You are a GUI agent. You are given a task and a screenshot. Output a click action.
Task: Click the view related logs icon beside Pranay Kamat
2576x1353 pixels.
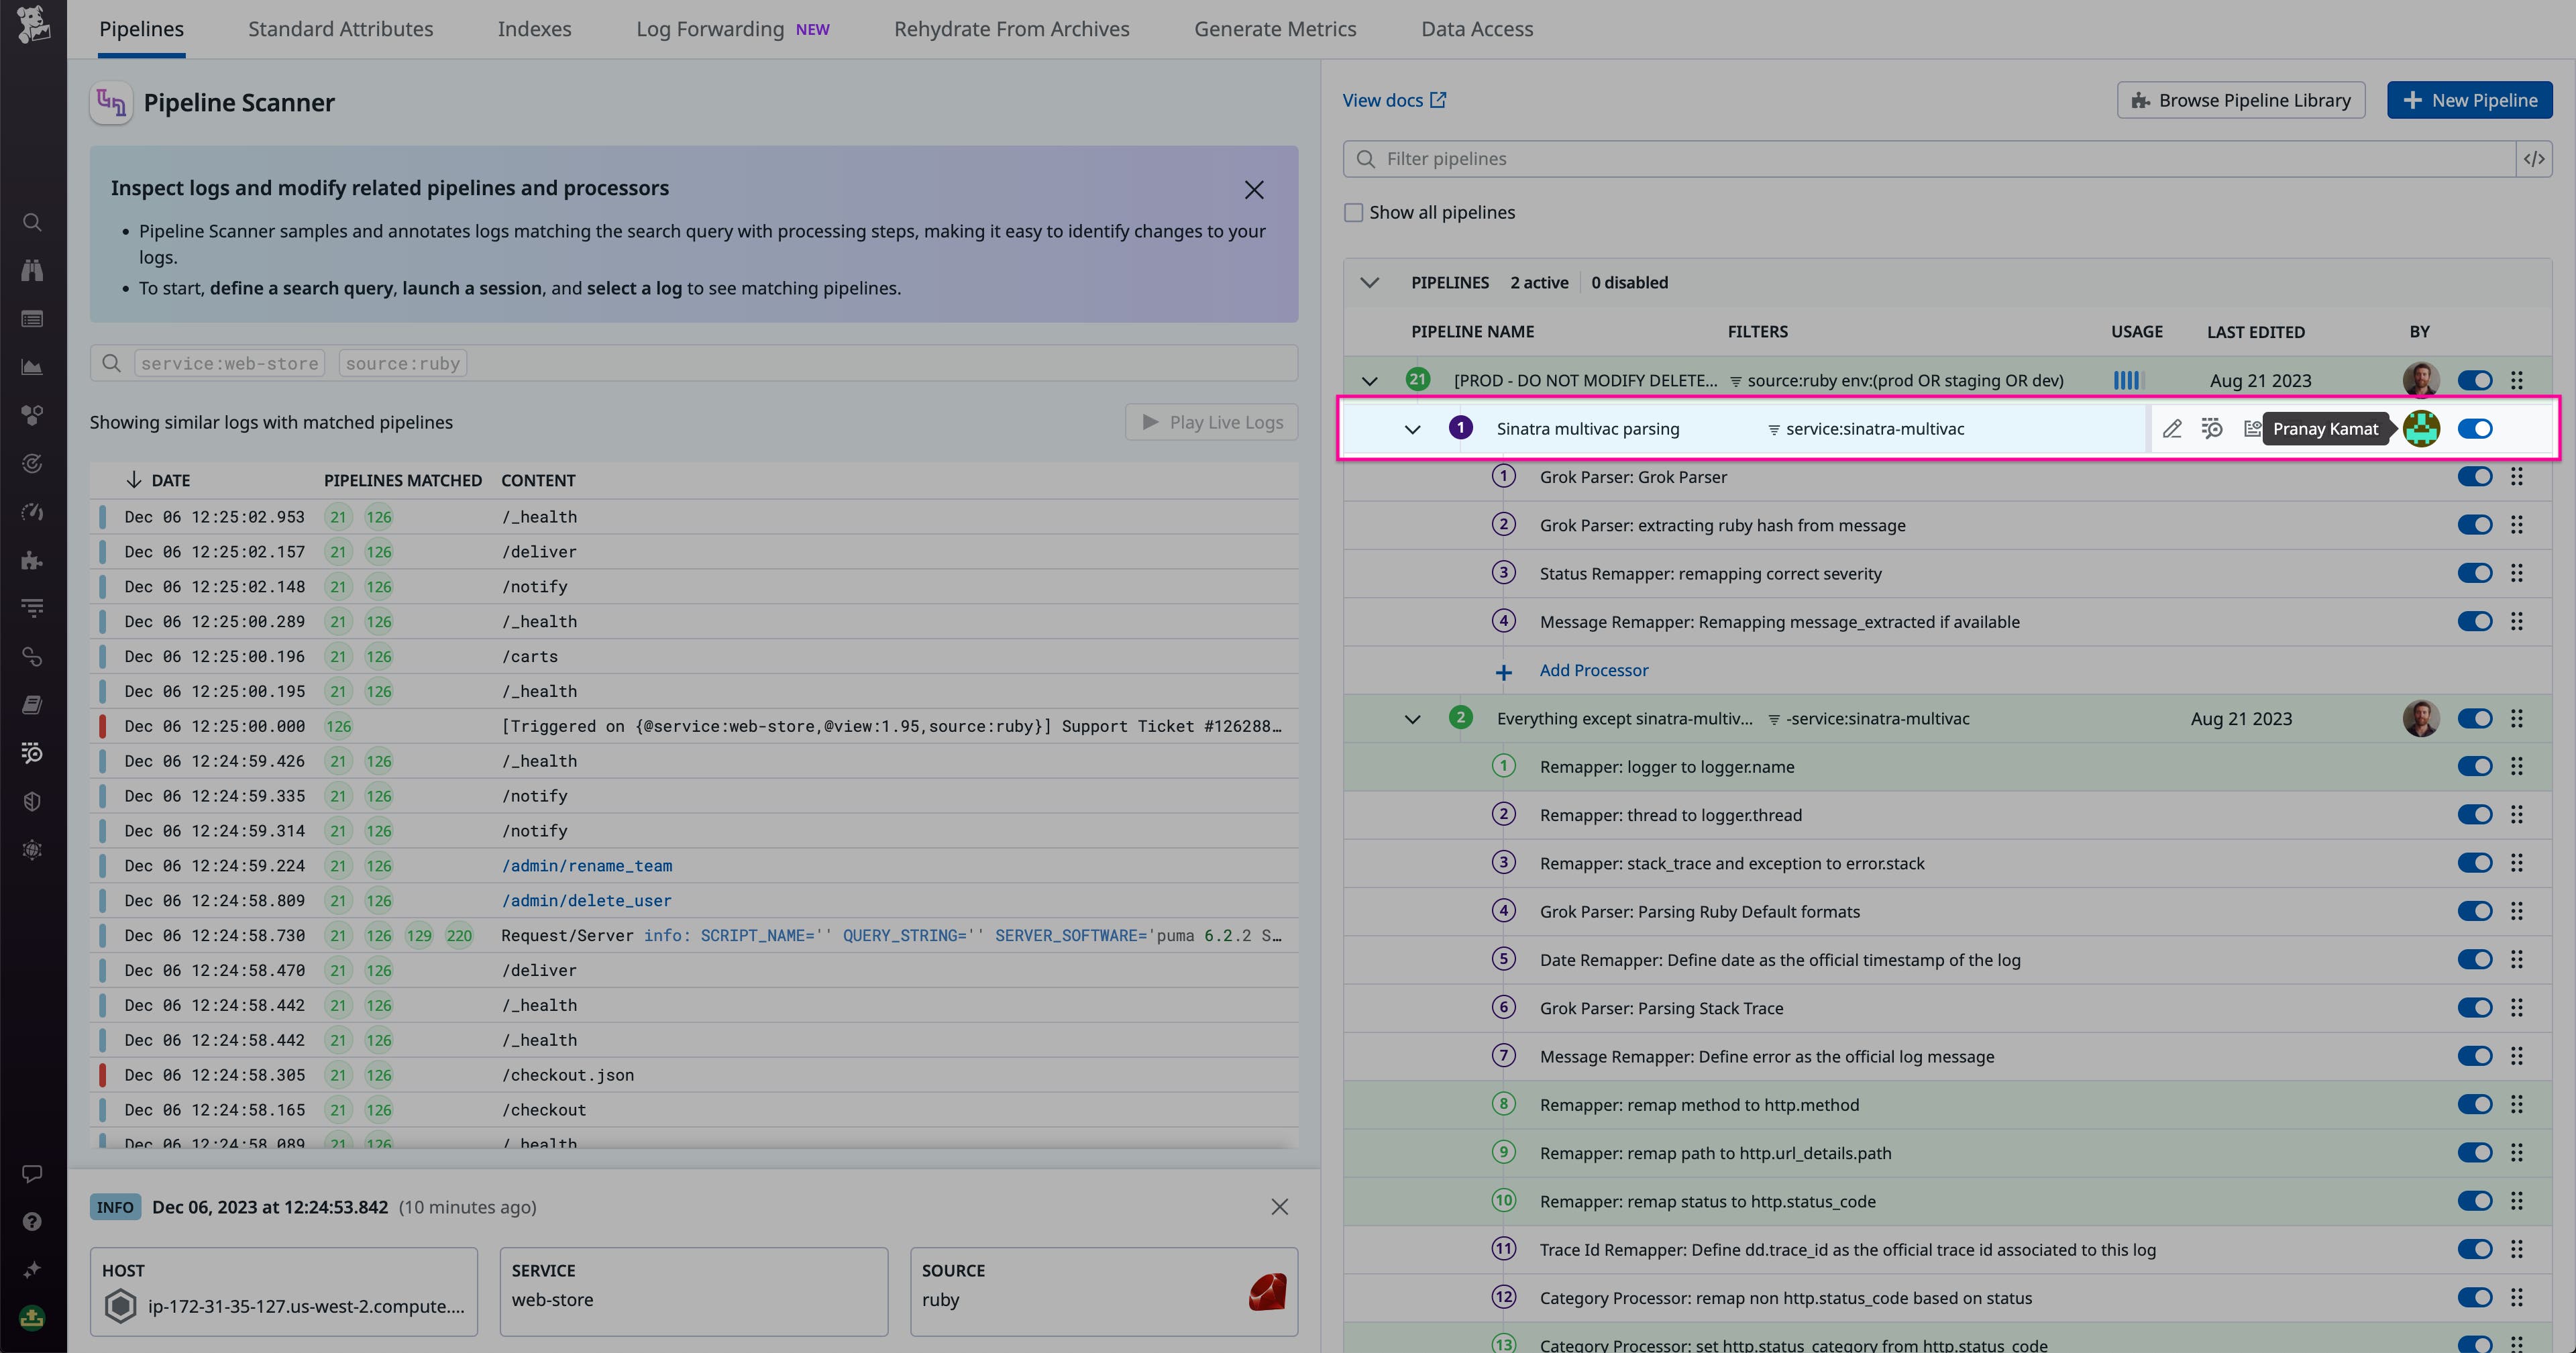(2252, 428)
